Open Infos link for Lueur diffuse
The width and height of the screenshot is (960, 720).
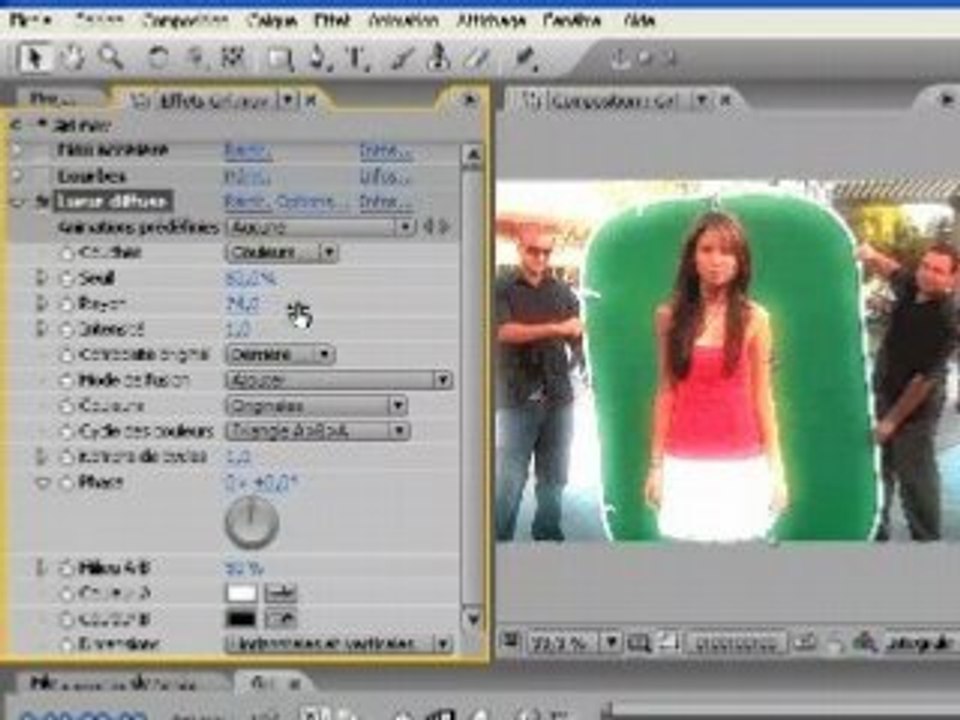386,201
